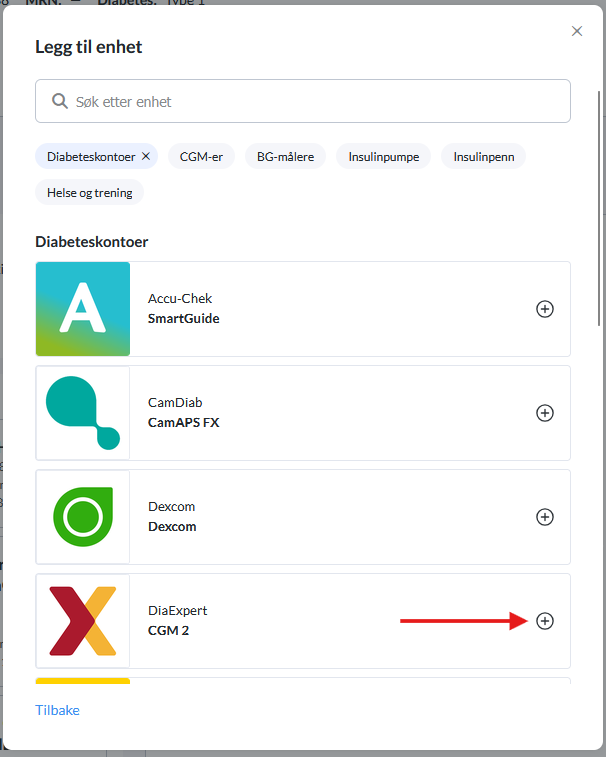Screen dimensions: 606x757
Task: Add the Dexcom account via plus icon
Action: coord(545,517)
